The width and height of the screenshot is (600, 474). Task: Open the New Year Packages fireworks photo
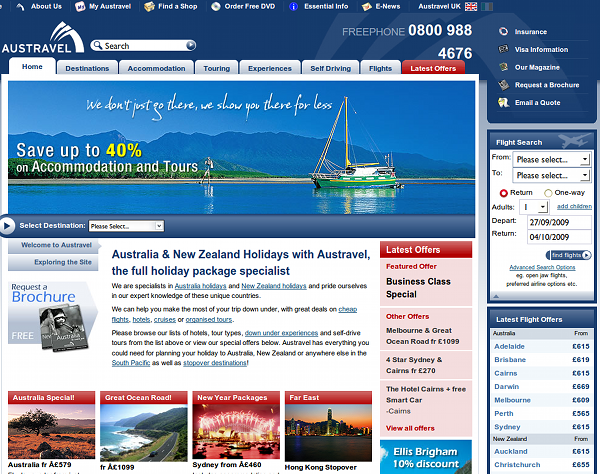click(236, 432)
